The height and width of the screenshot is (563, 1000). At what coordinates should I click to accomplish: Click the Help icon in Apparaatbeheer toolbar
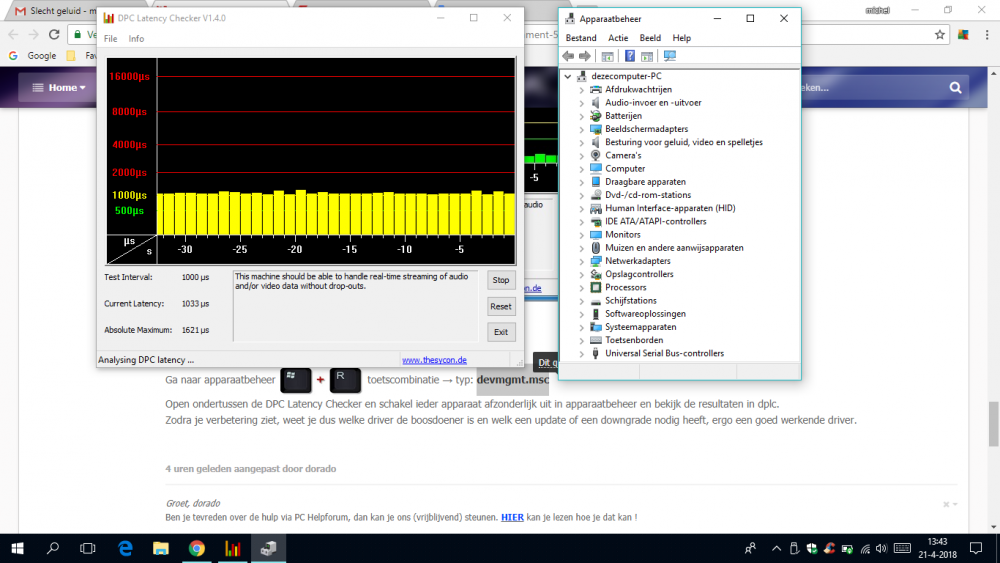(x=630, y=56)
